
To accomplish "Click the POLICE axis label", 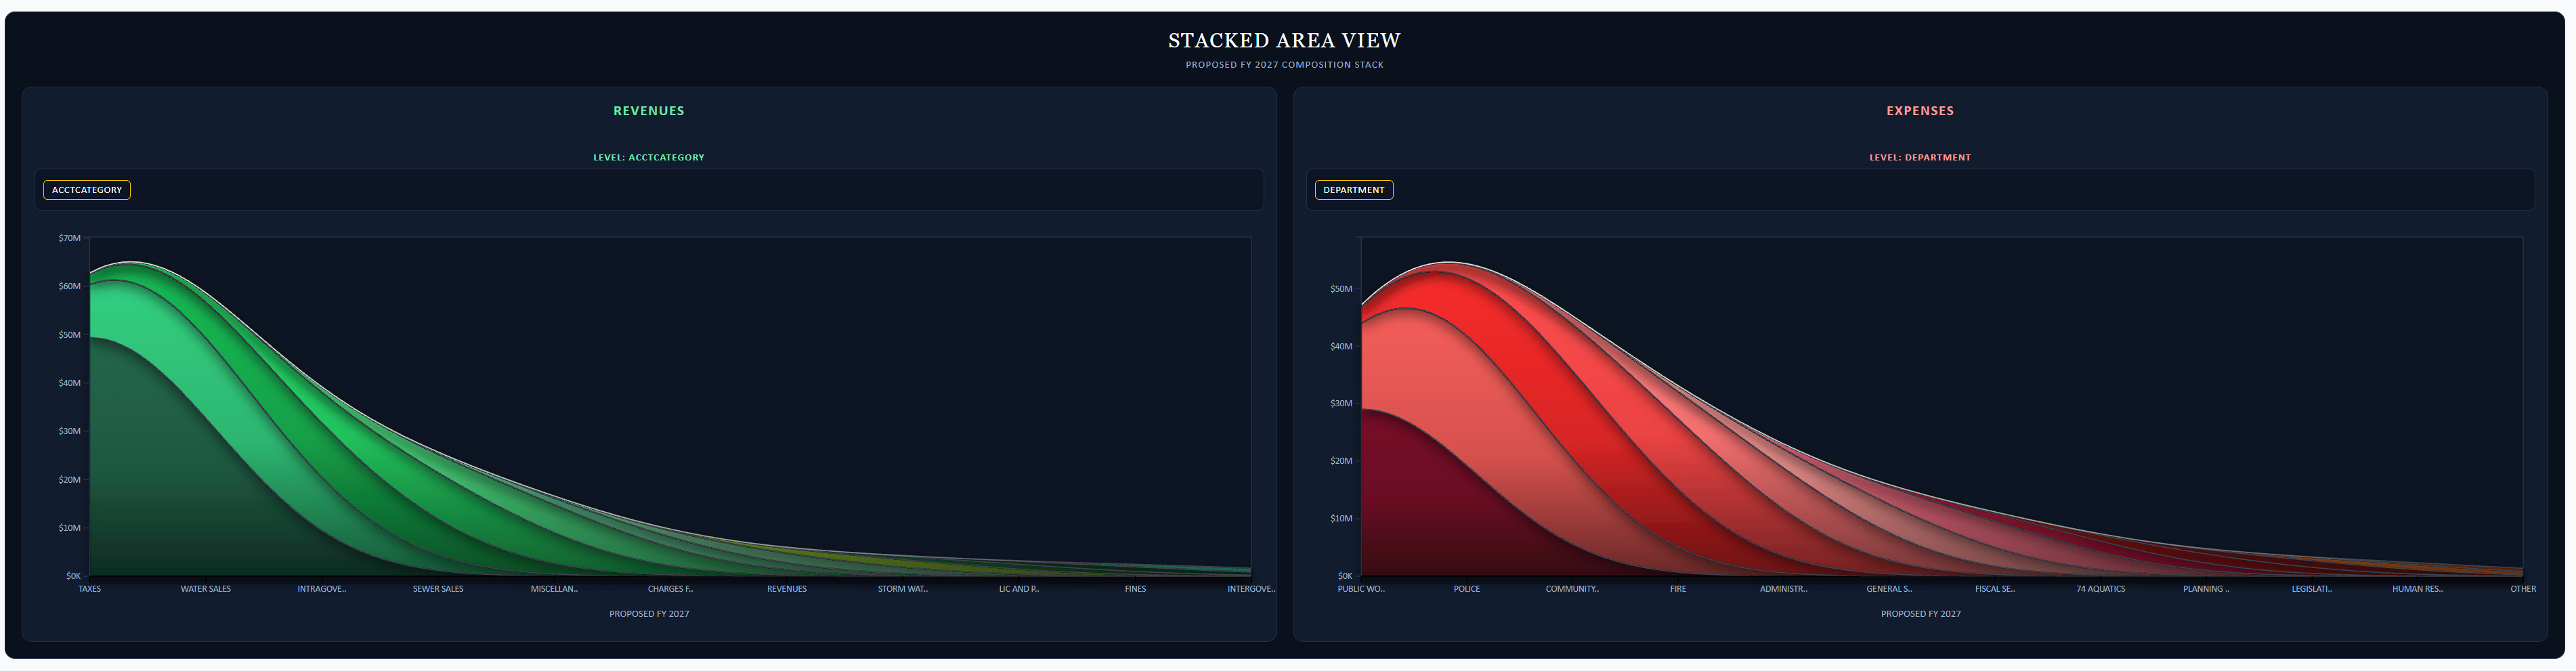I will coord(1467,589).
